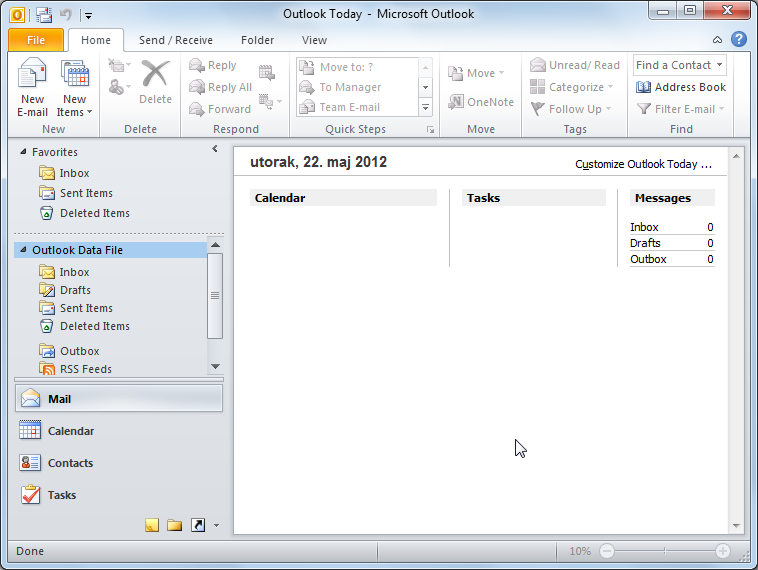This screenshot has height=570, width=758.
Task: Minimize the ribbon with the caret icon
Action: (x=717, y=40)
